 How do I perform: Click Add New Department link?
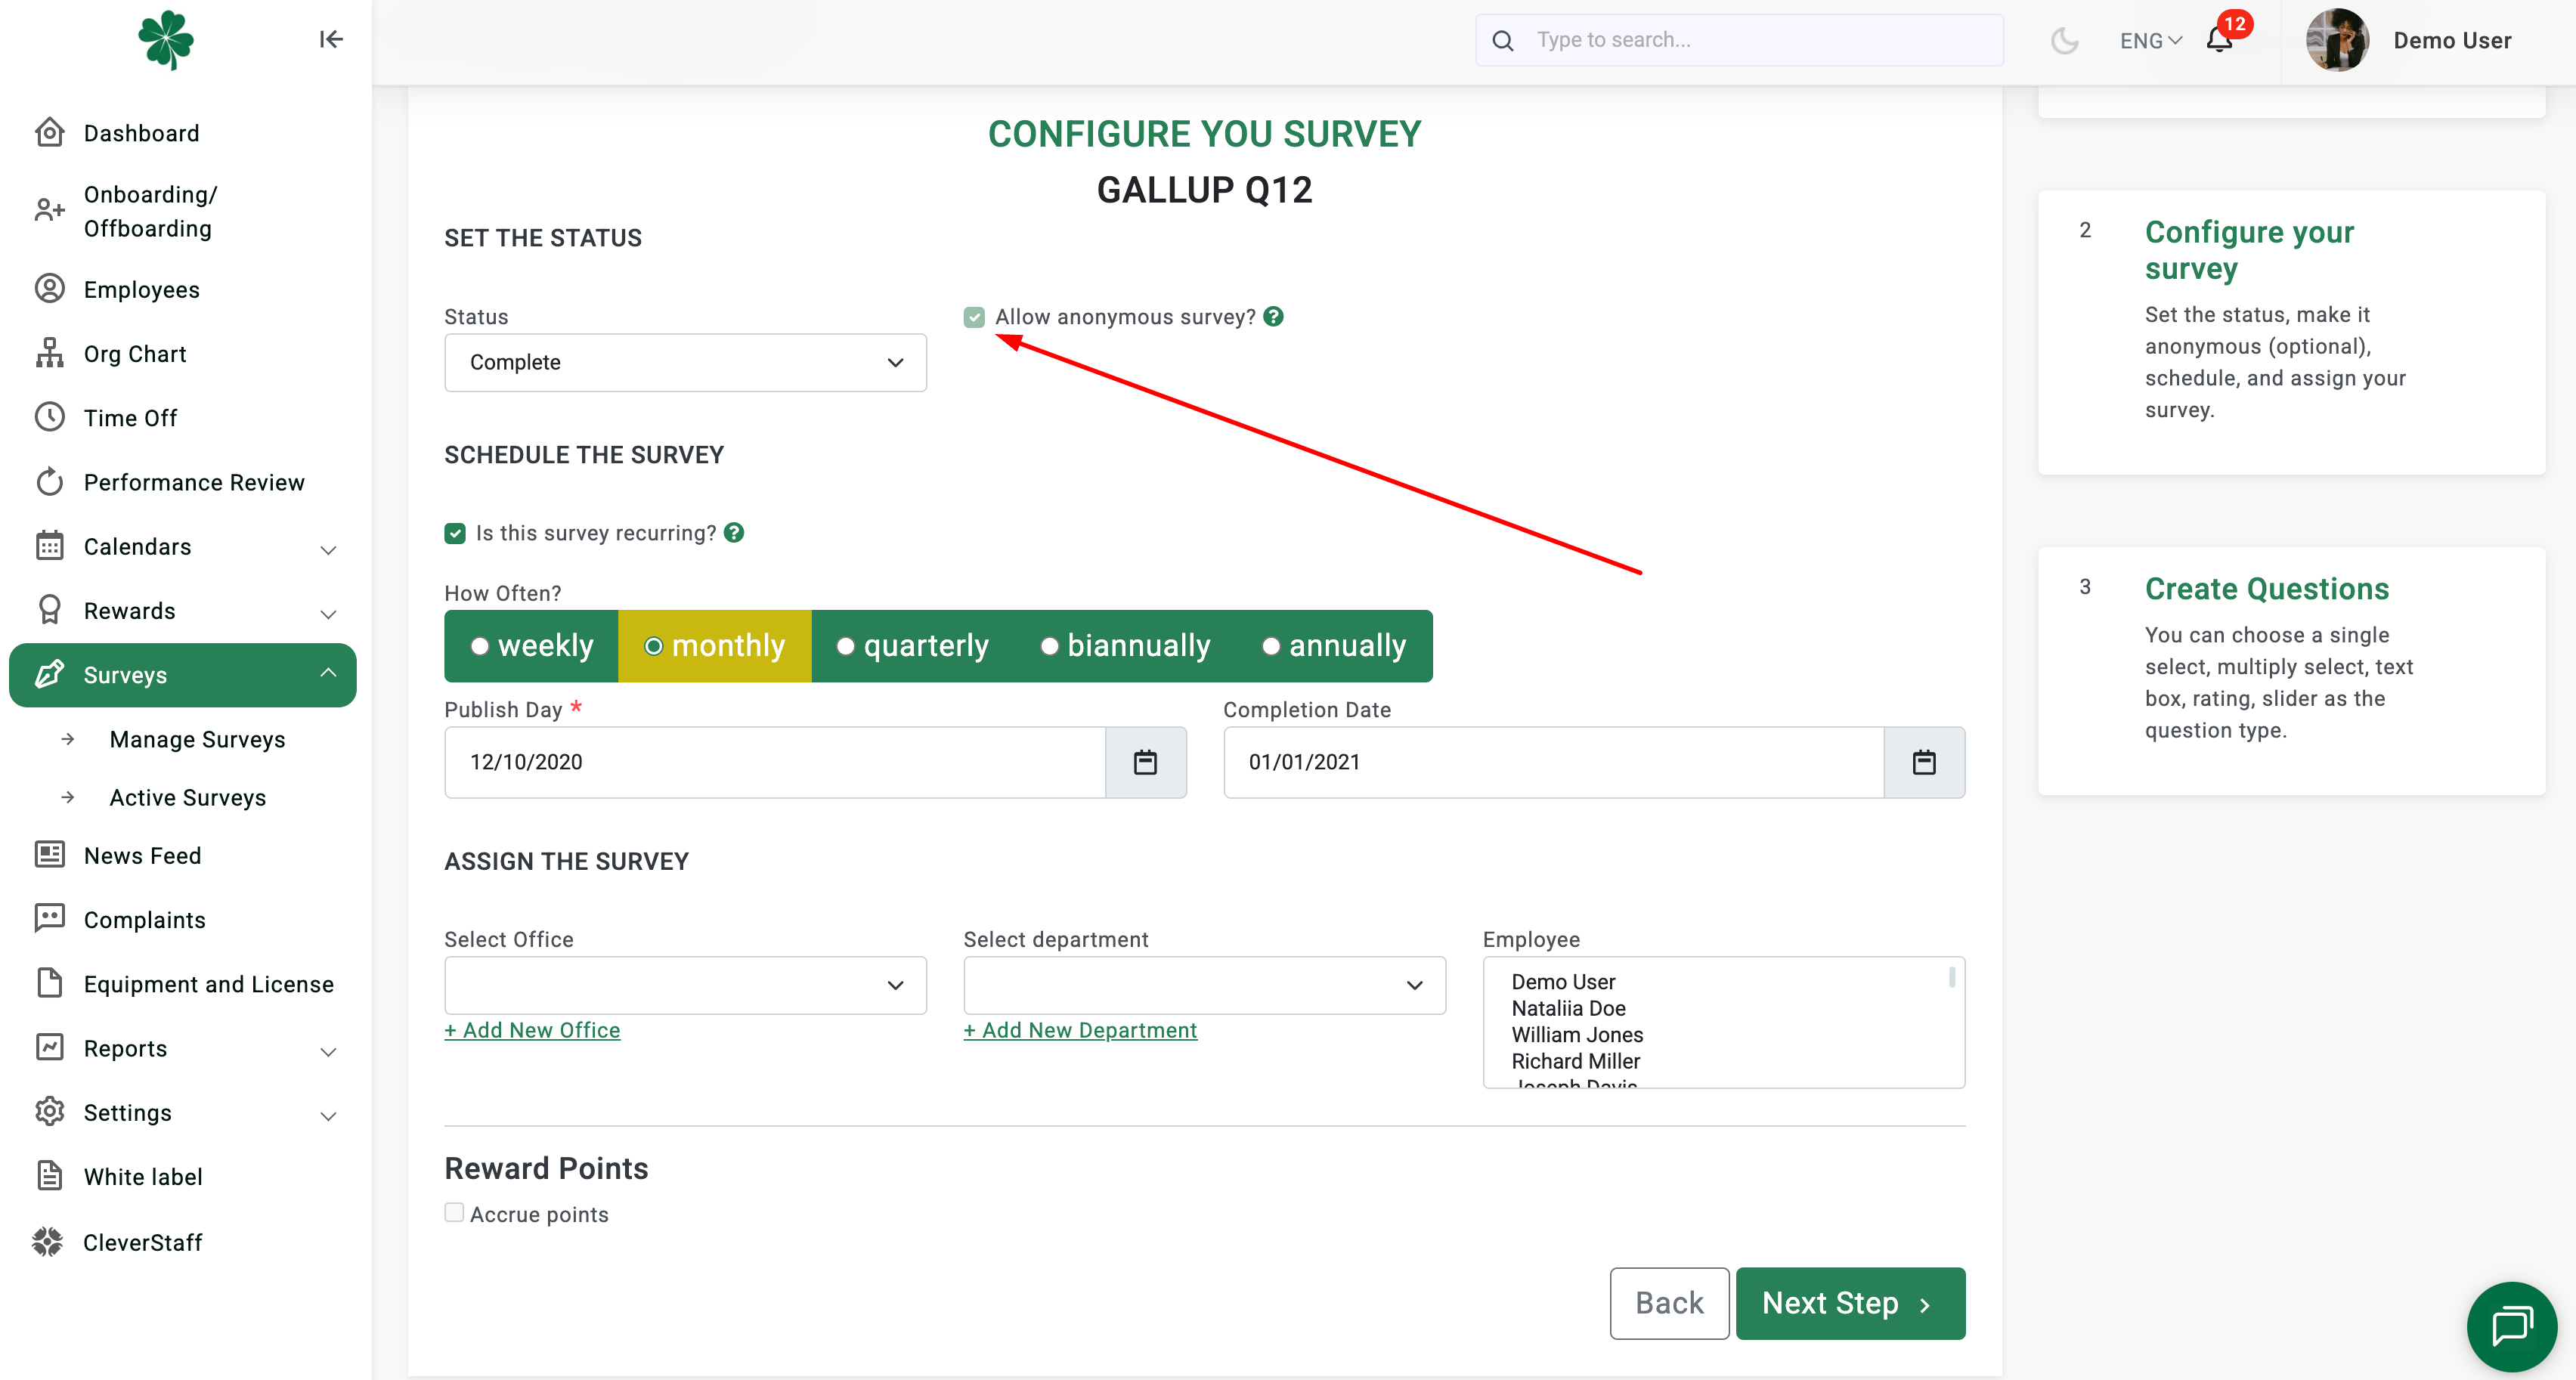(1080, 1030)
